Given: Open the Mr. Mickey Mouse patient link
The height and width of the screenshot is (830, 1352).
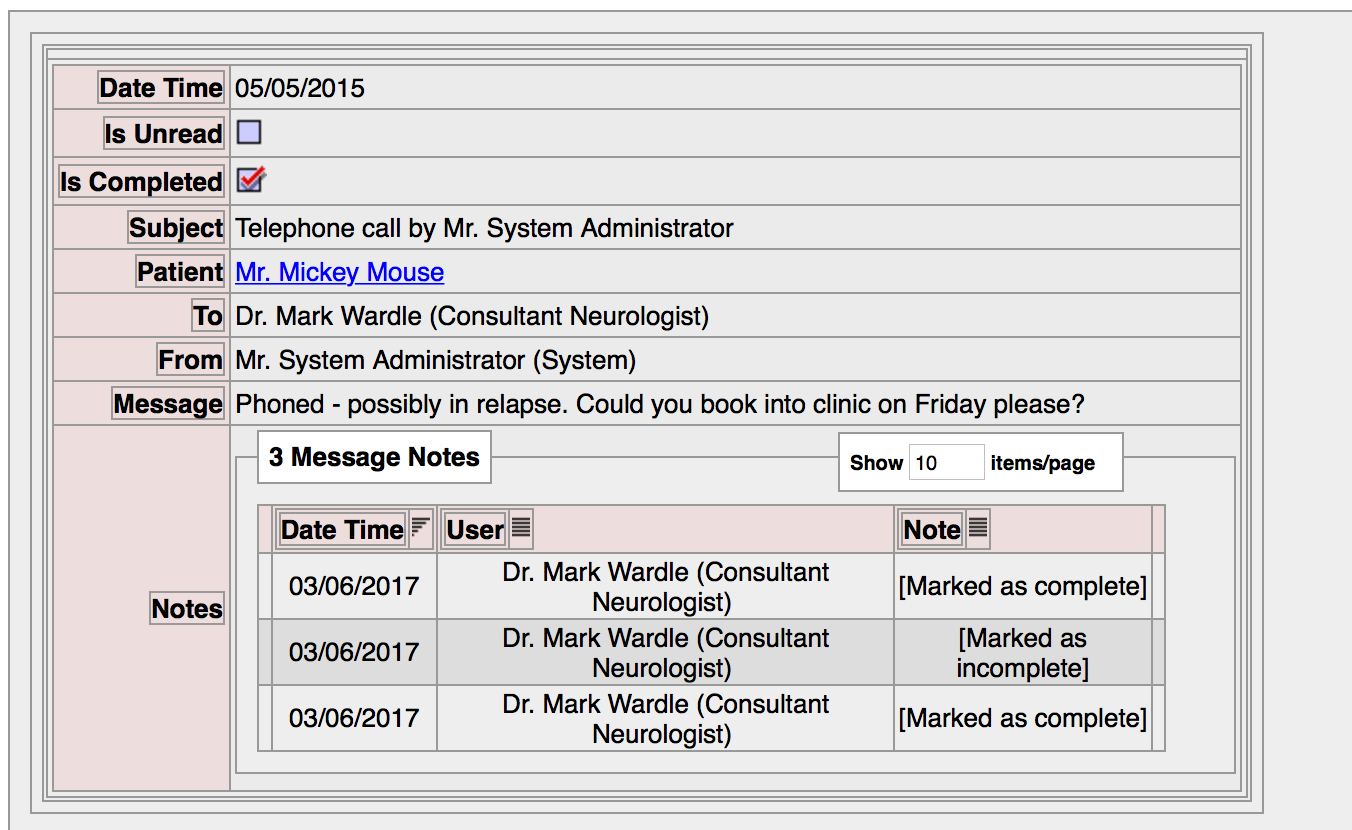Looking at the screenshot, I should pyautogui.click(x=340, y=272).
